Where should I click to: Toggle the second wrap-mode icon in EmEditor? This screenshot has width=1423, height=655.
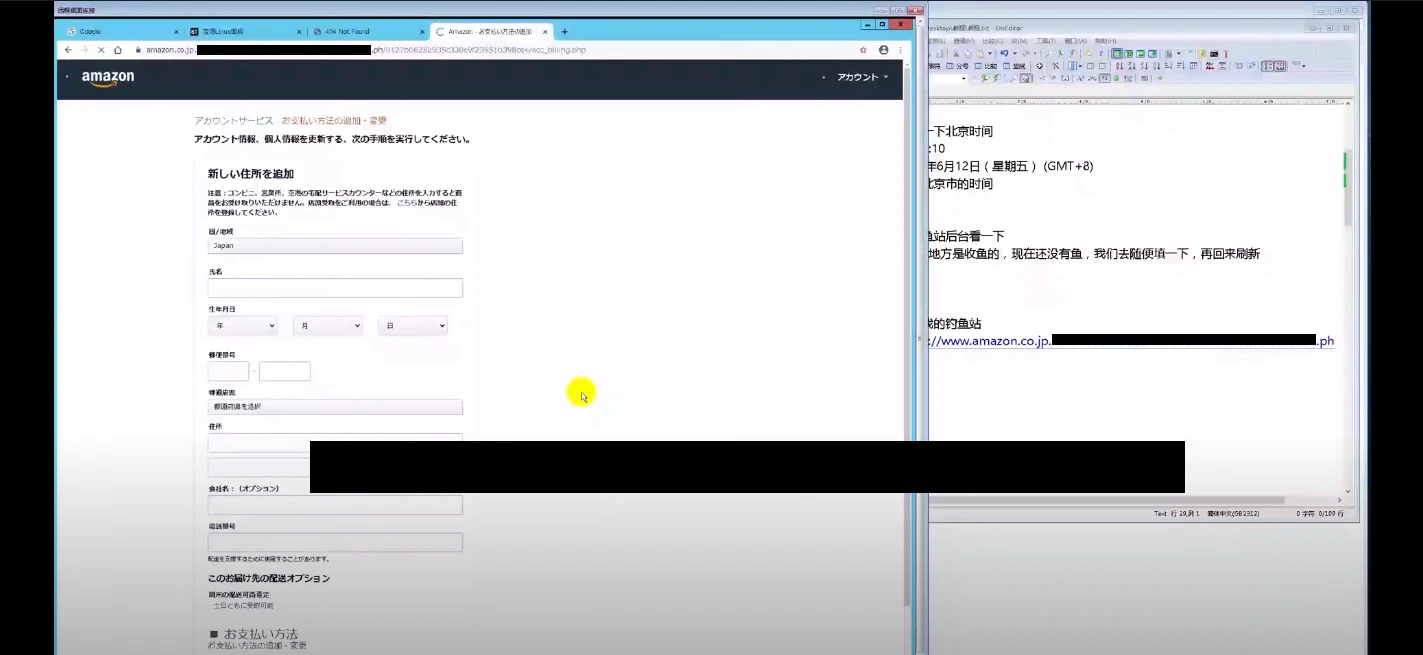pos(1128,53)
